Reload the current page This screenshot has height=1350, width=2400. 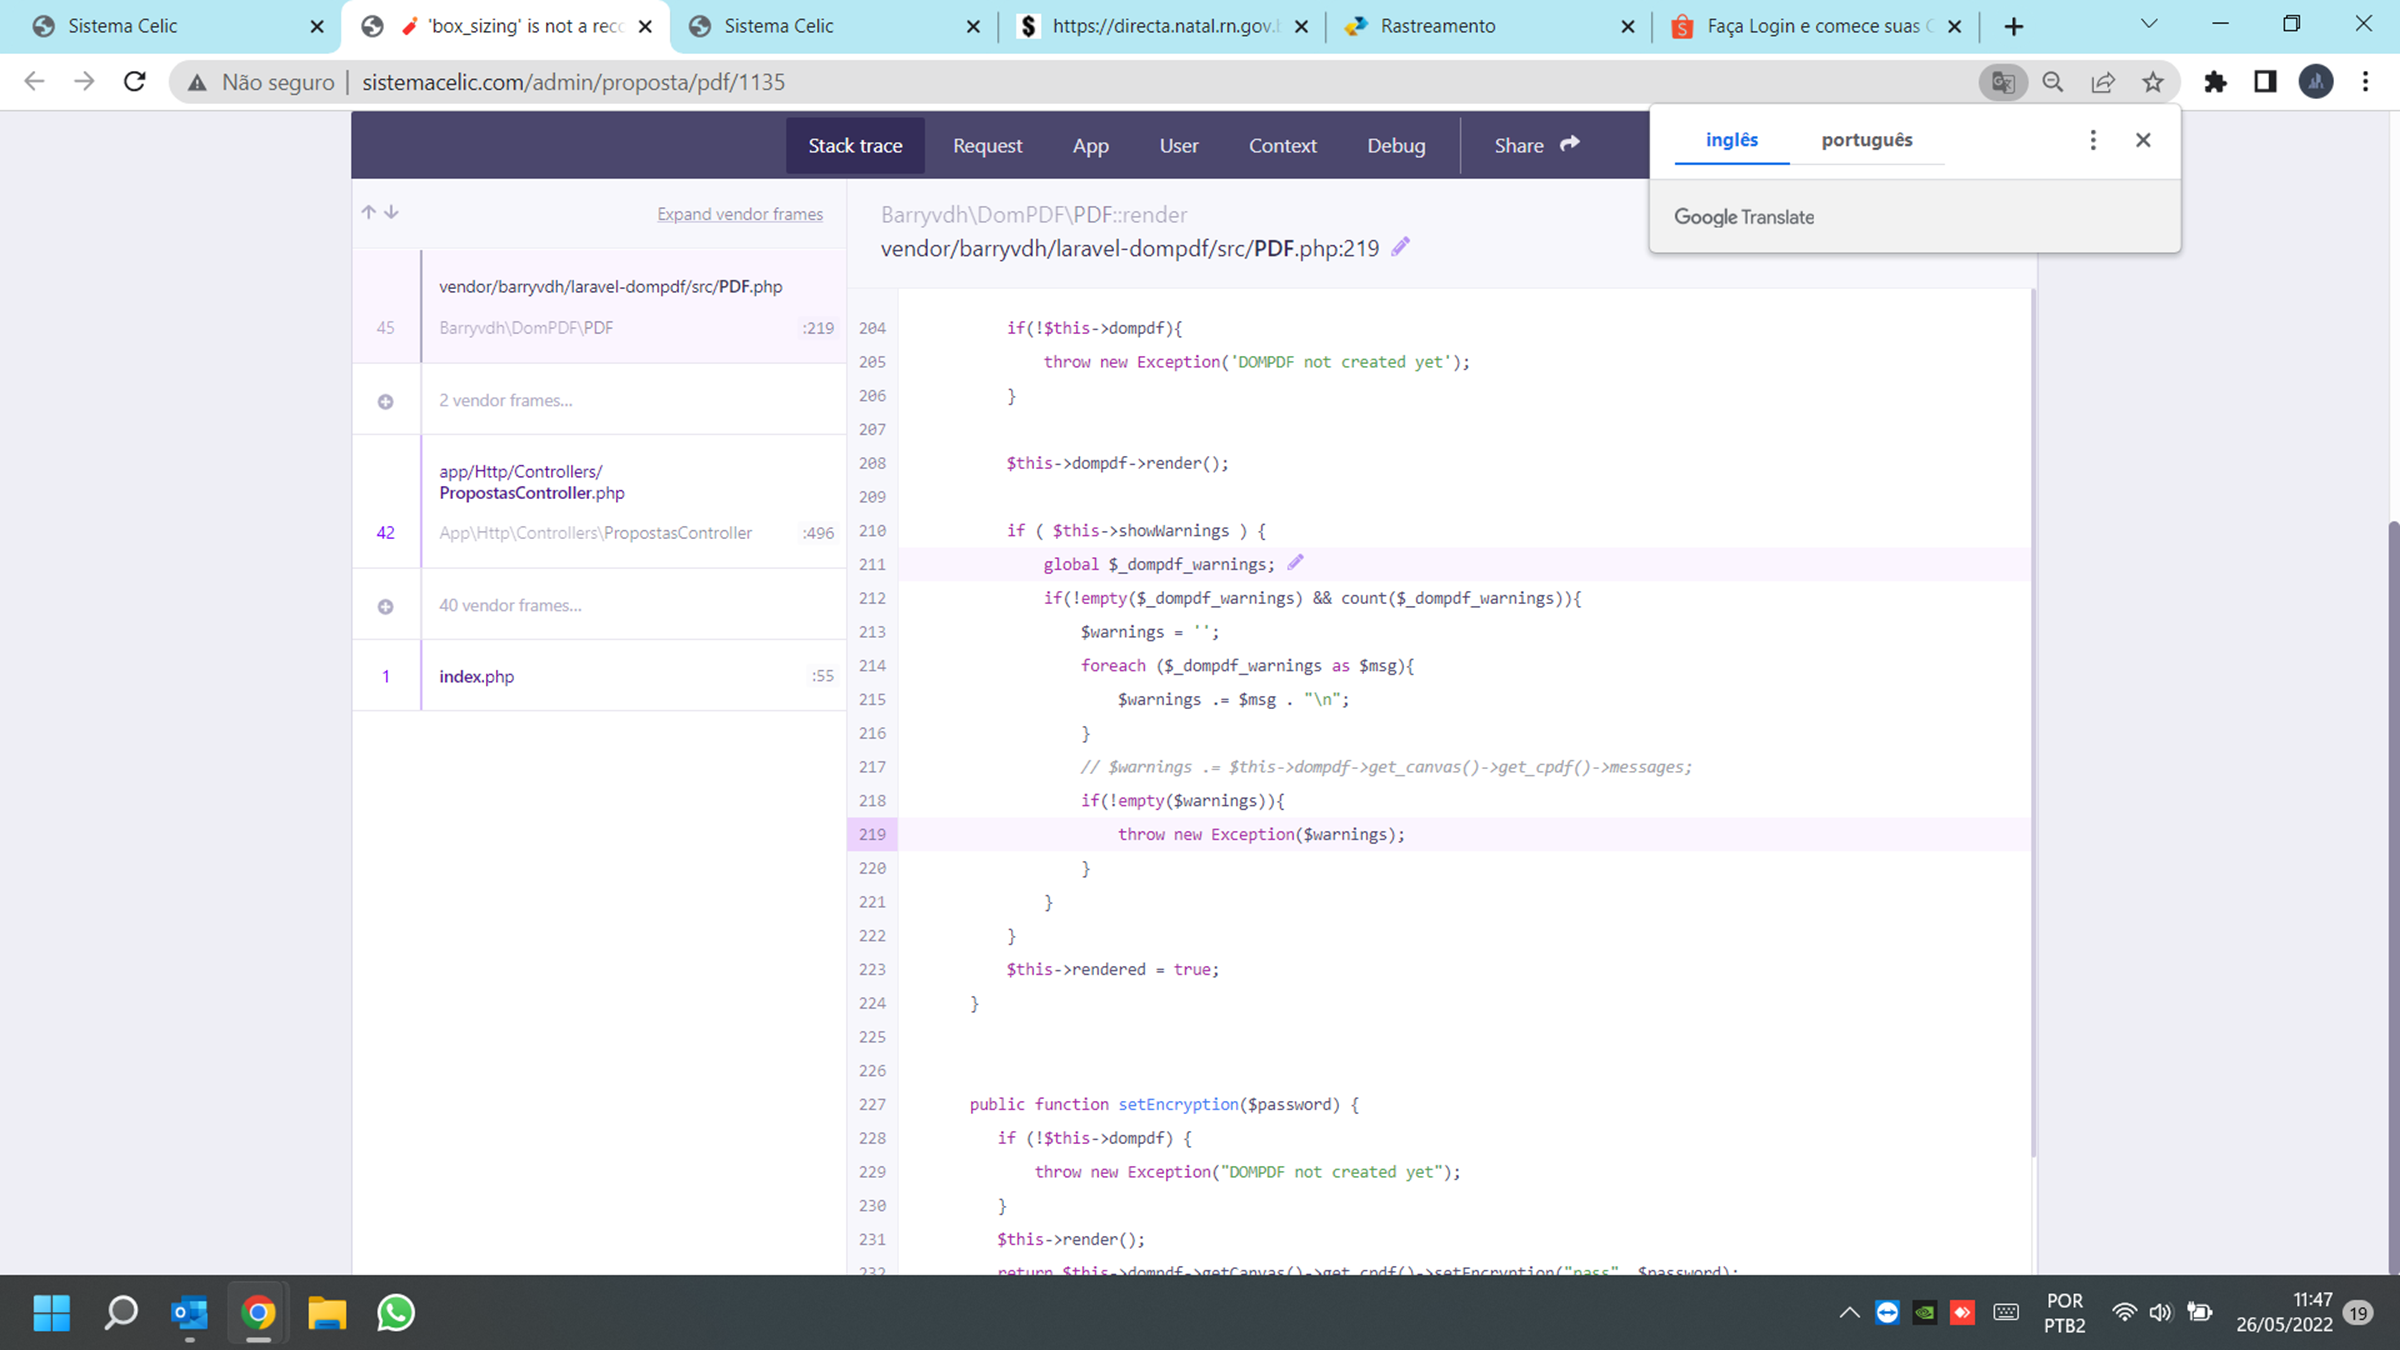(135, 82)
